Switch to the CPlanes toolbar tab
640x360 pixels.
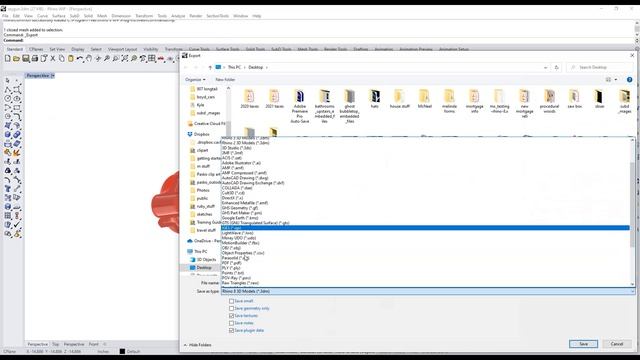pyautogui.click(x=36, y=49)
